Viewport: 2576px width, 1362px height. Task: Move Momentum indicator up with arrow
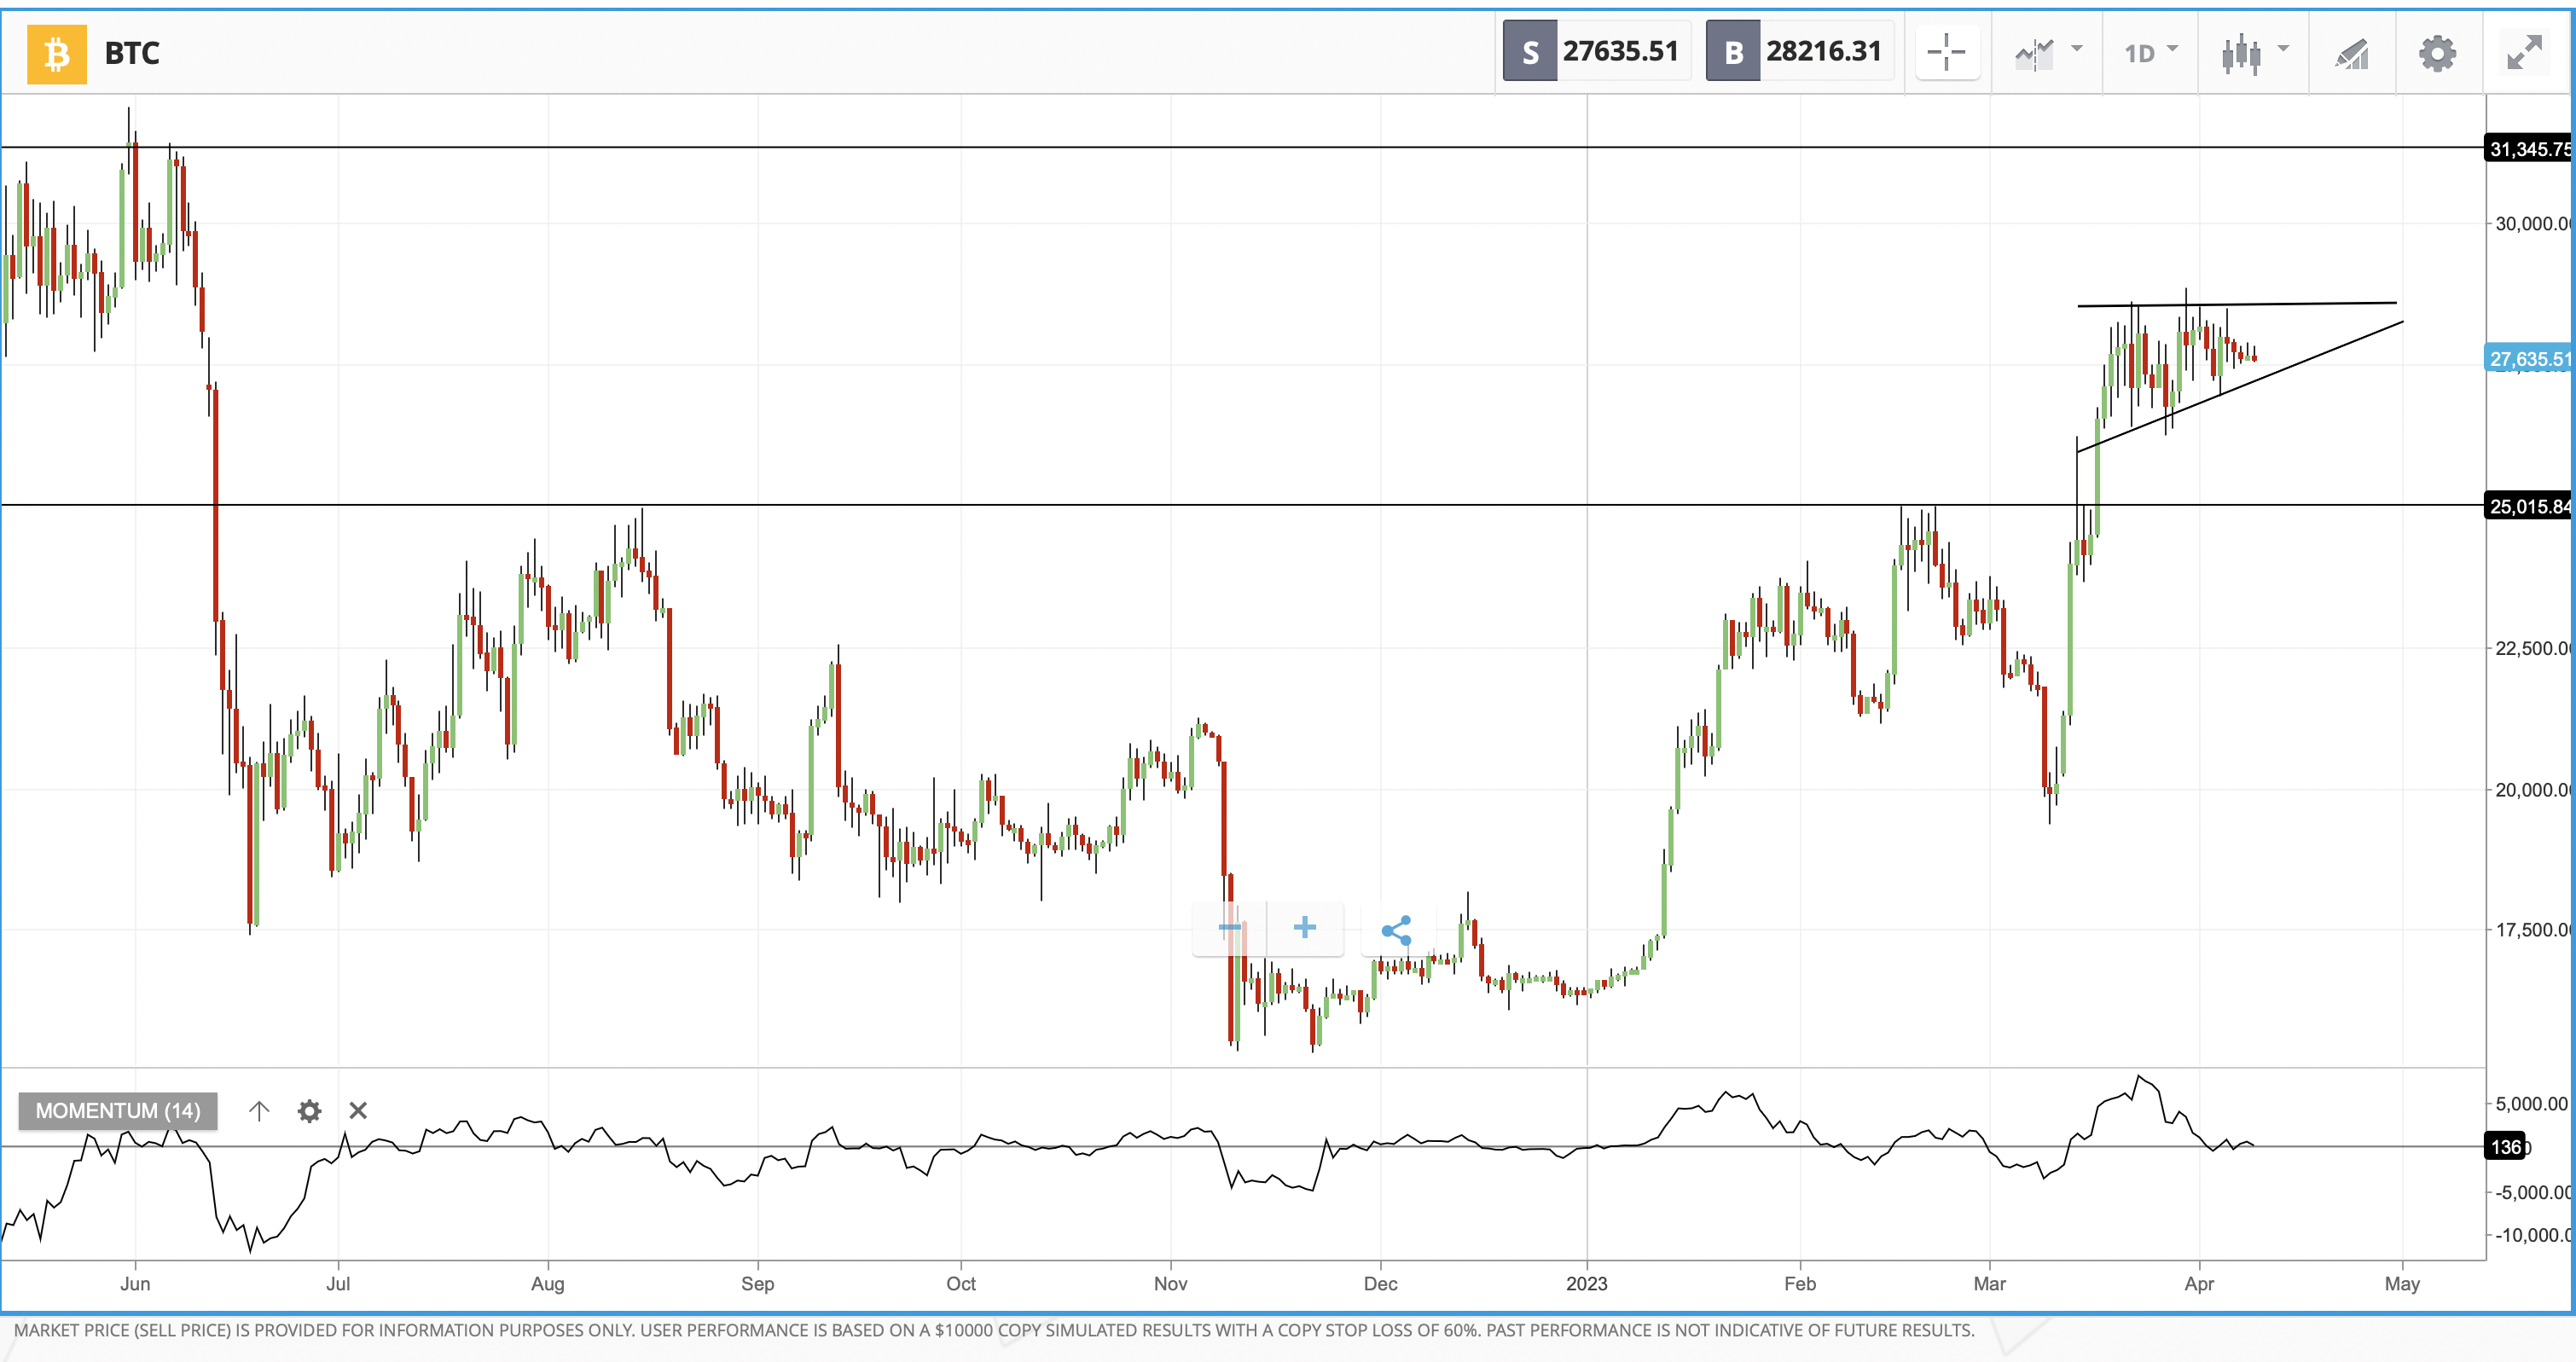[259, 1110]
